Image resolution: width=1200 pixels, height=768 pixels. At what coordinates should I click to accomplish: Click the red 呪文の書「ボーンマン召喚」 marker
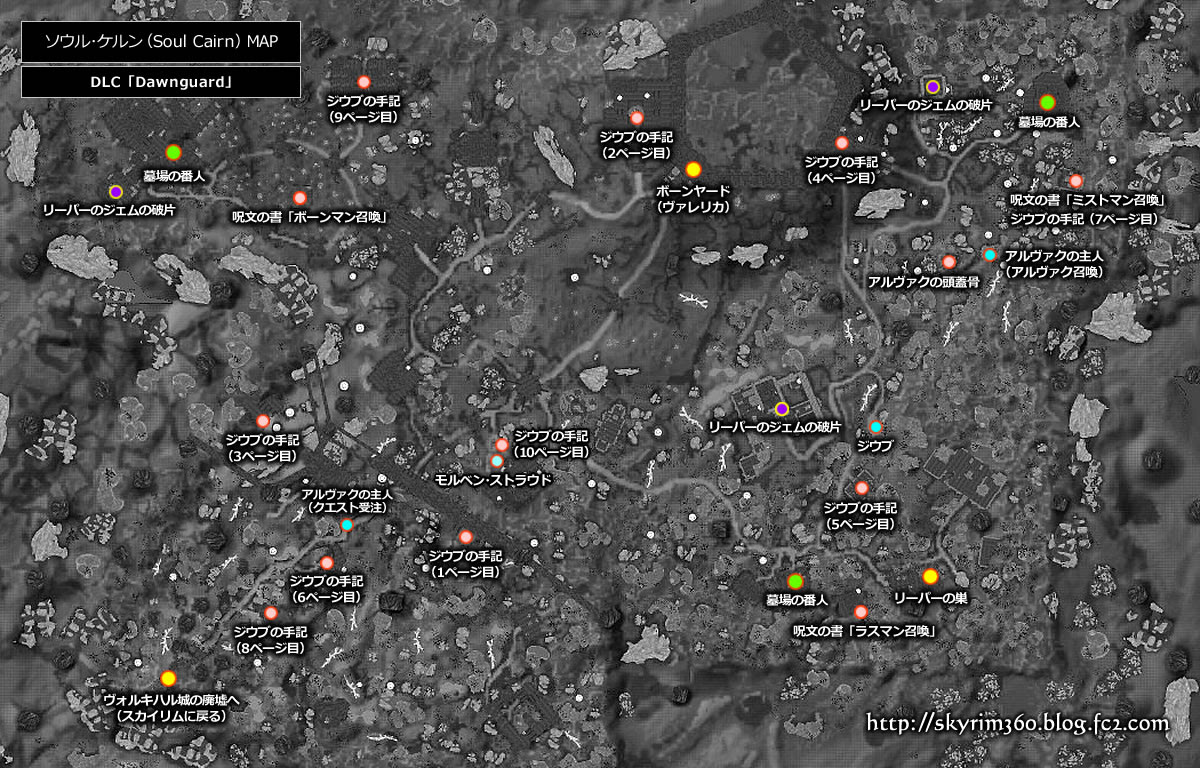point(299,198)
